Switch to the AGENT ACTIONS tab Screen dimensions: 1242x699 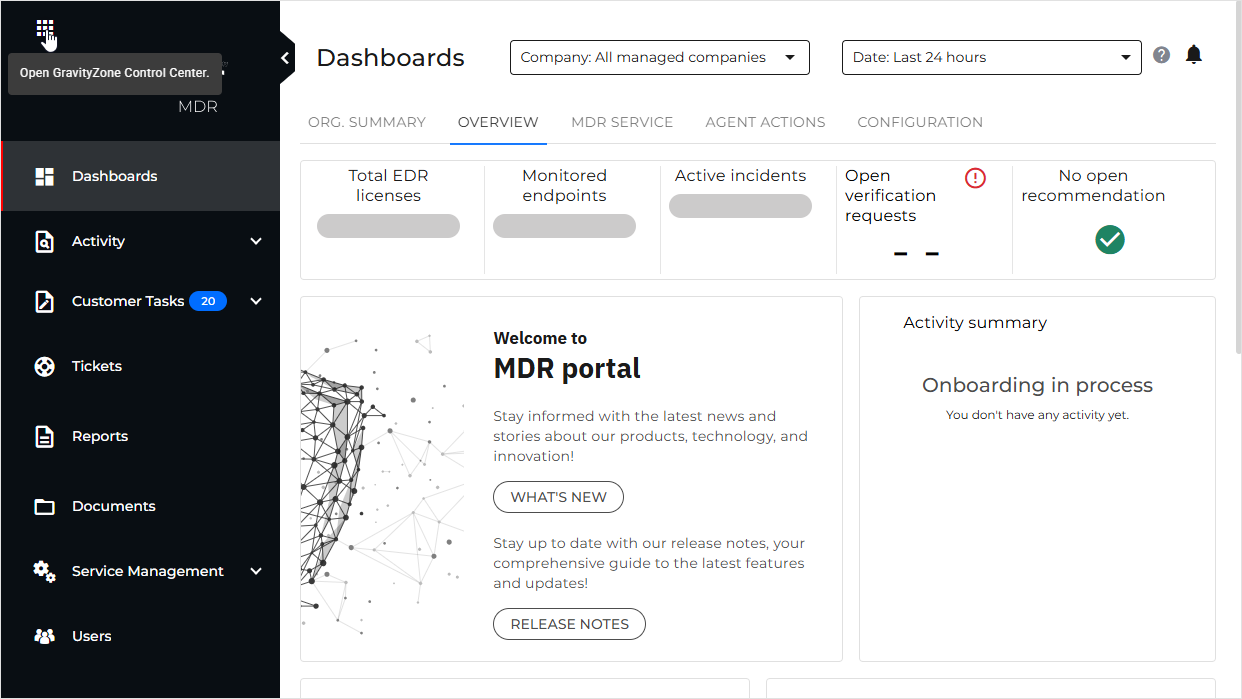(x=765, y=123)
